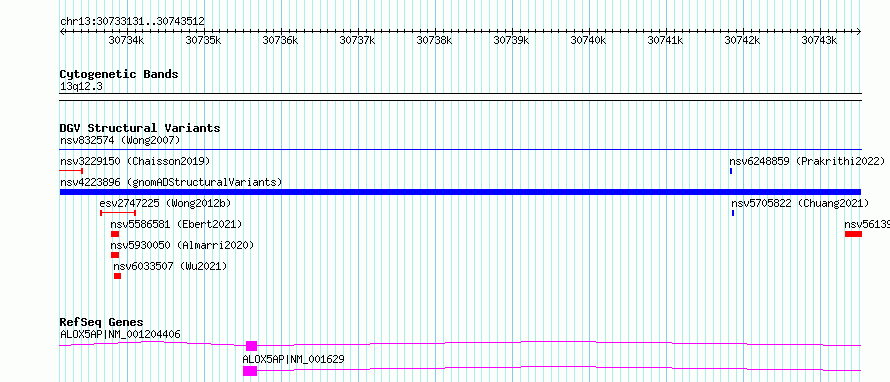Click the 30740k ruler tick label
The height and width of the screenshot is (382, 890).
588,40
